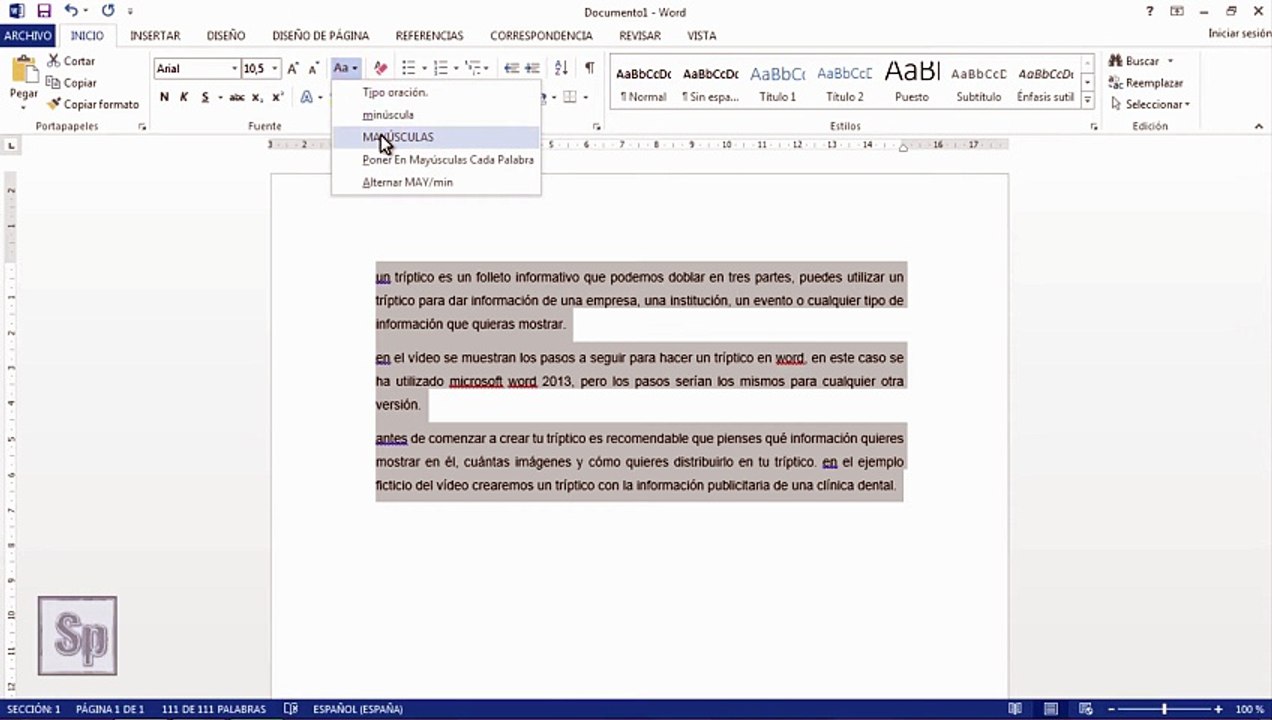Screen dimensions: 1272x720
Task: Click the proofing book icon in status bar
Action: pyautogui.click(x=291, y=709)
